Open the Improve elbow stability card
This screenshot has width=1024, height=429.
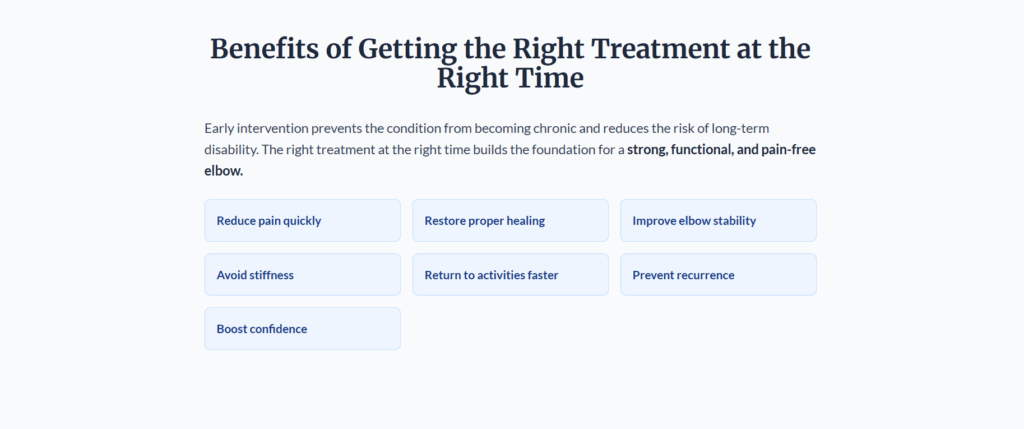point(718,220)
